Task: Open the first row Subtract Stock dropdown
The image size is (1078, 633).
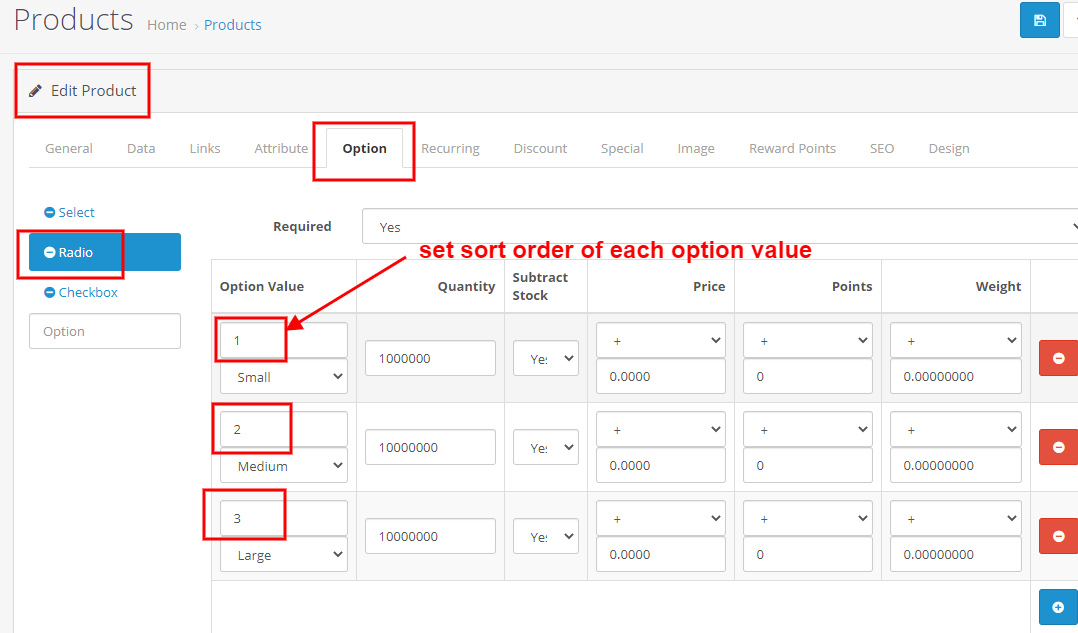Action: pos(545,357)
